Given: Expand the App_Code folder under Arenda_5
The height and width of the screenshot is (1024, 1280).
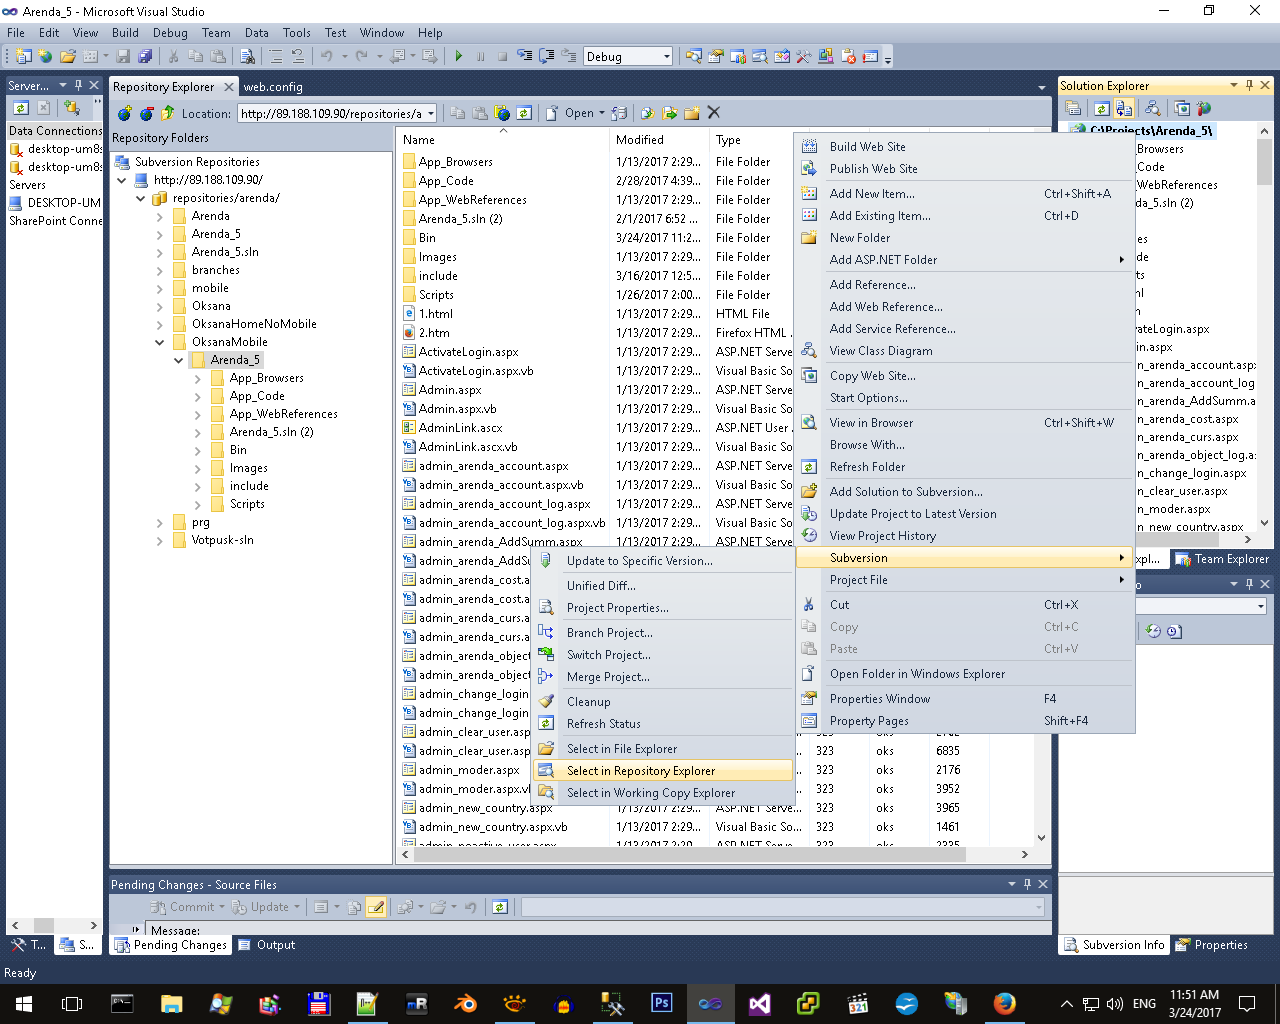Looking at the screenshot, I should [x=198, y=396].
